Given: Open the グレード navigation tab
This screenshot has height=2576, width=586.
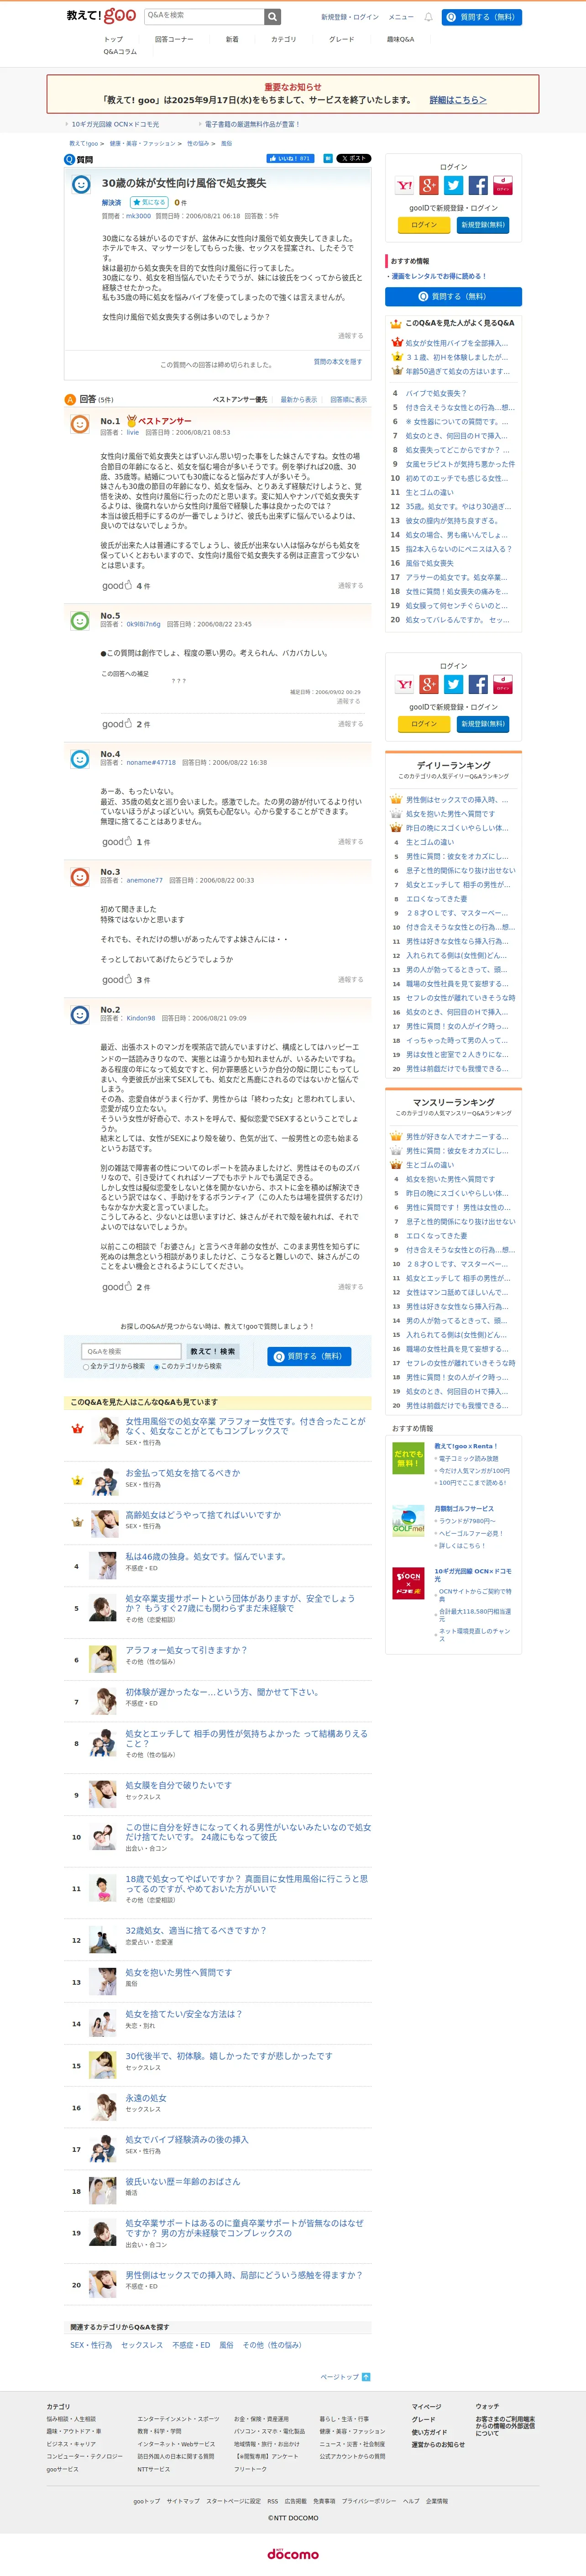Looking at the screenshot, I should [x=341, y=39].
